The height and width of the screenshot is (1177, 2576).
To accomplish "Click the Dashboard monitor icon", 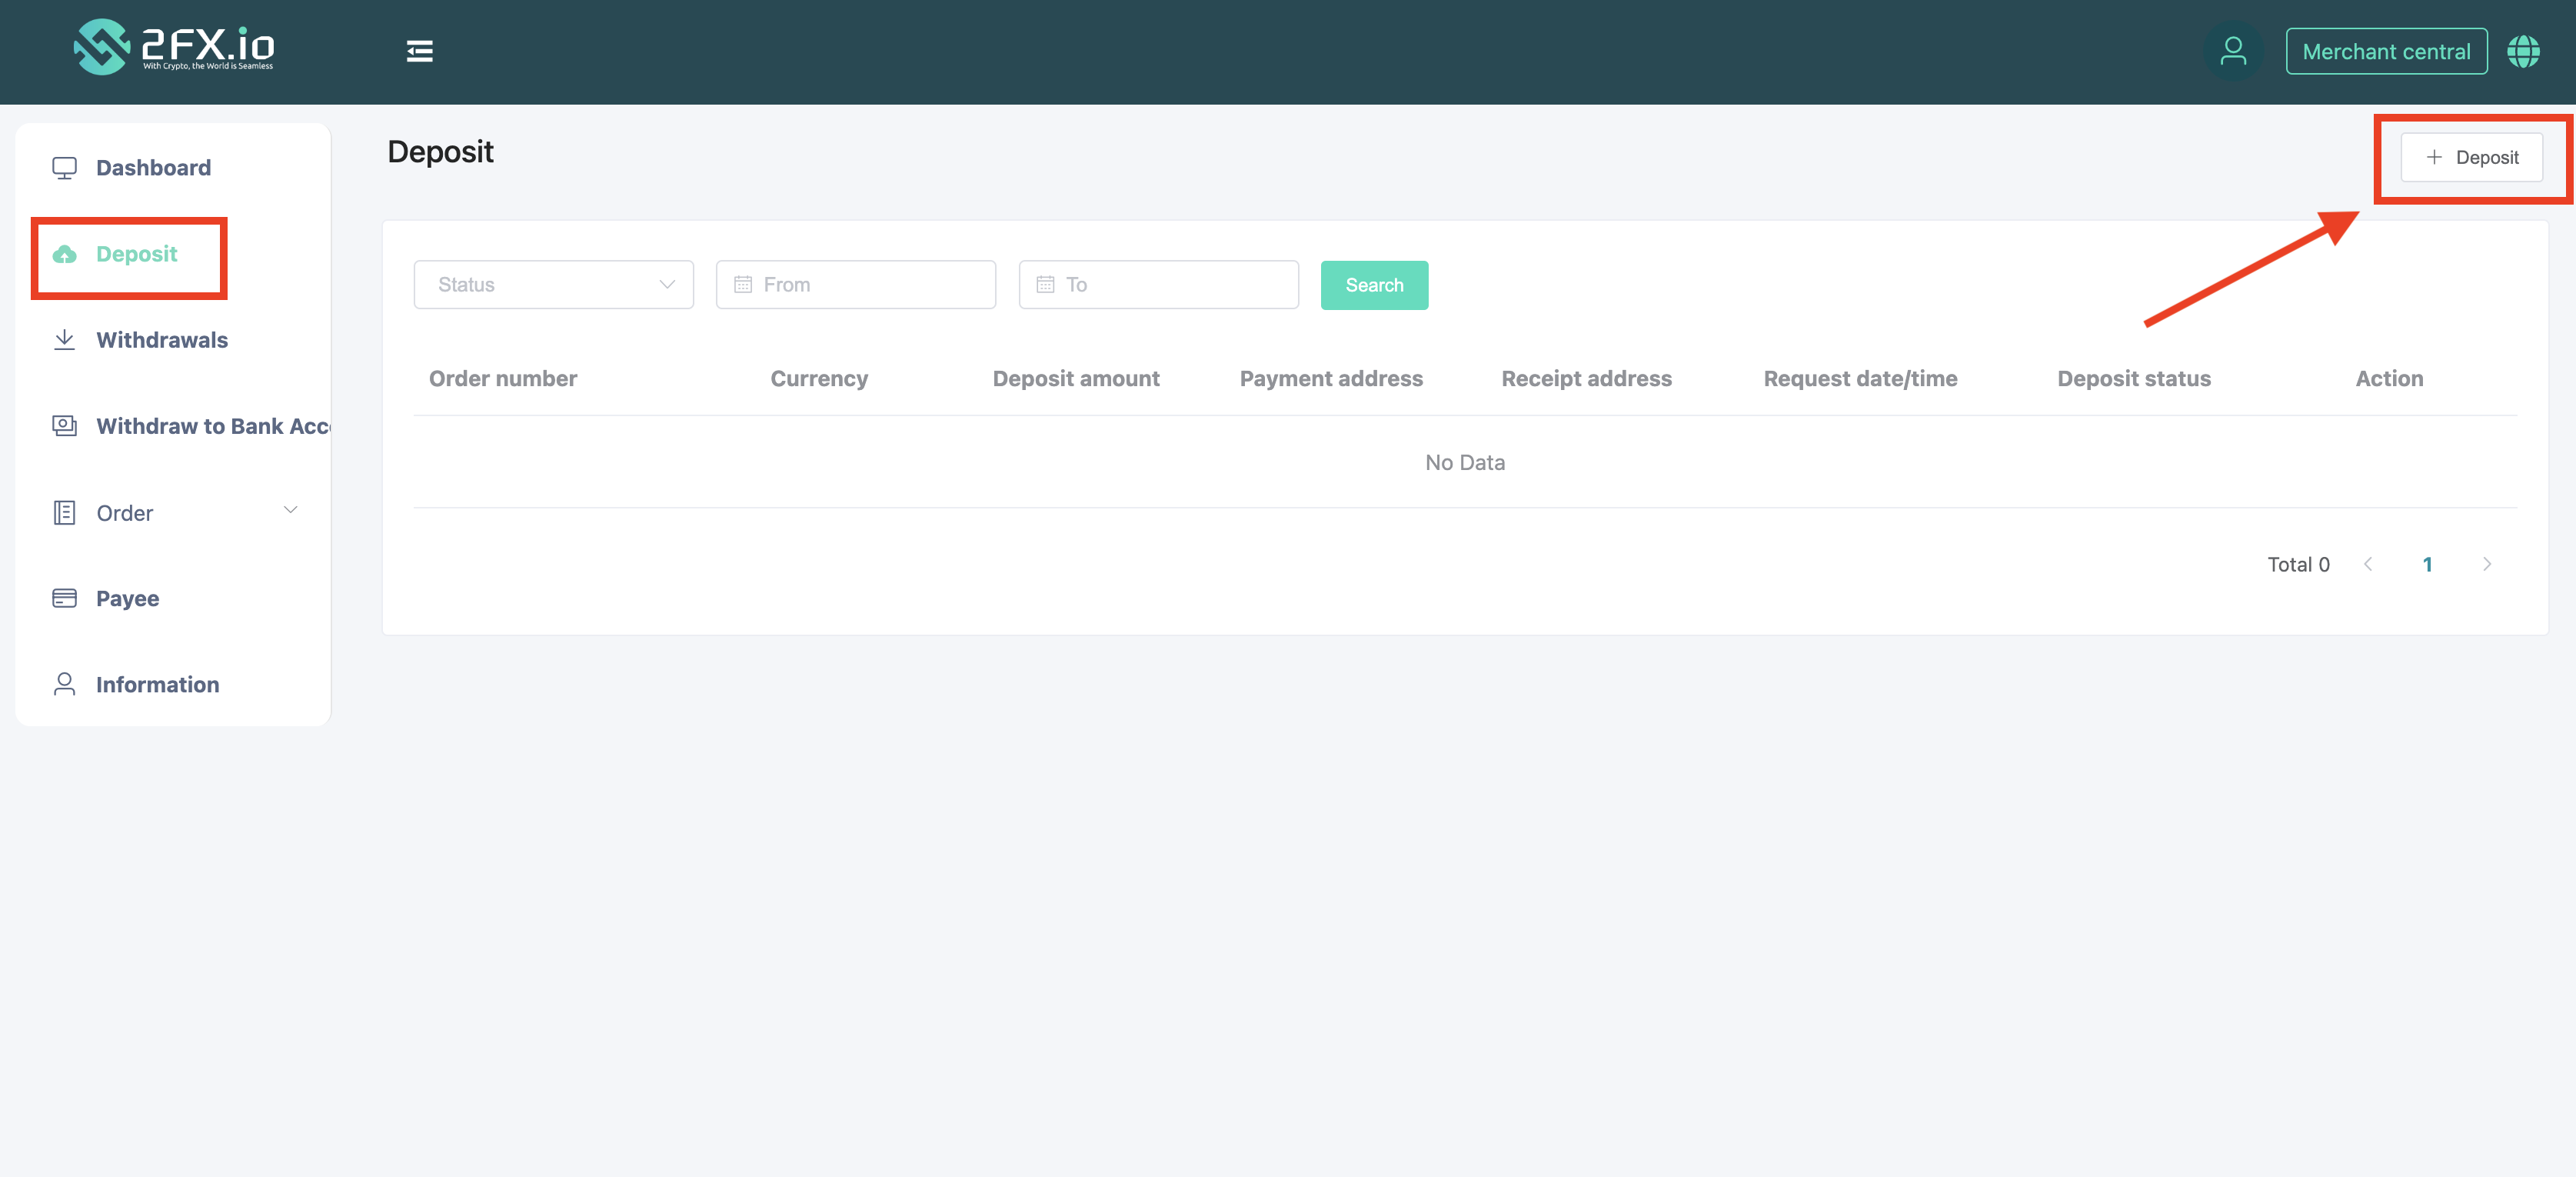I will [64, 168].
